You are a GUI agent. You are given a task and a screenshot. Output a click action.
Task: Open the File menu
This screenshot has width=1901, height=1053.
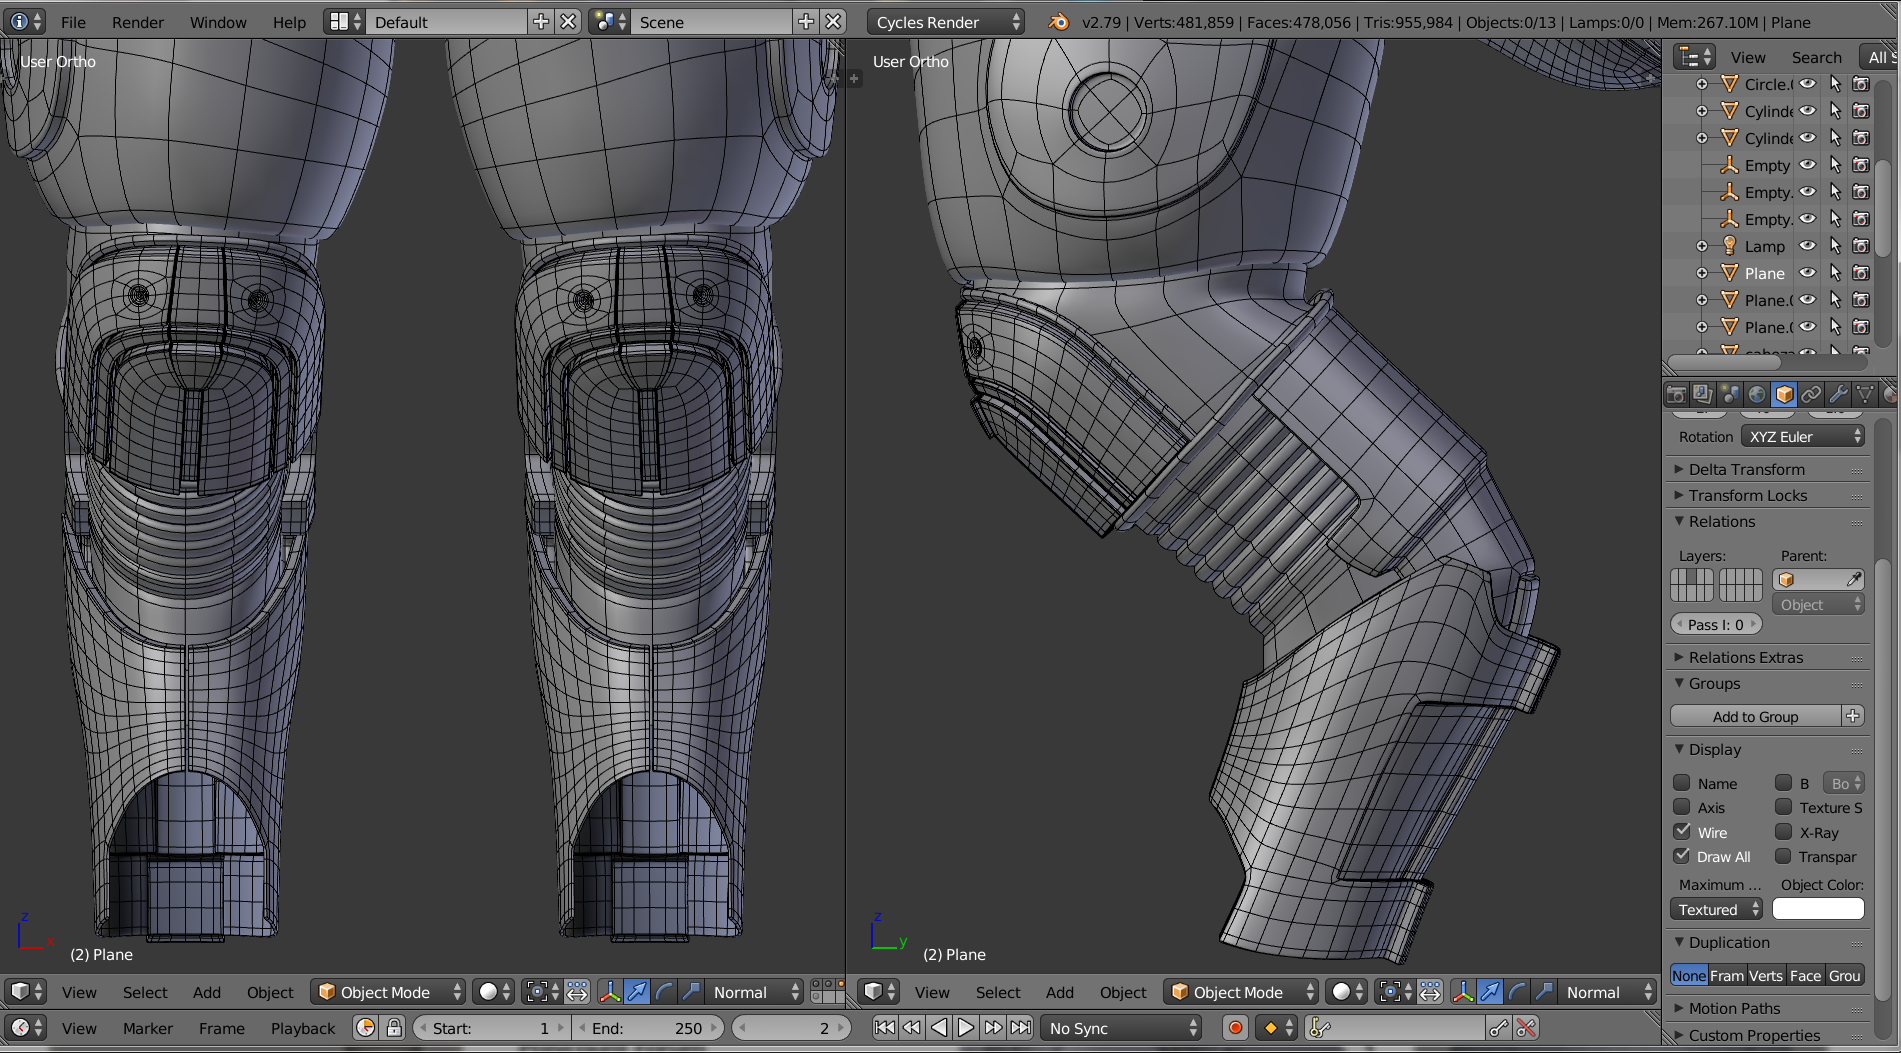click(73, 22)
